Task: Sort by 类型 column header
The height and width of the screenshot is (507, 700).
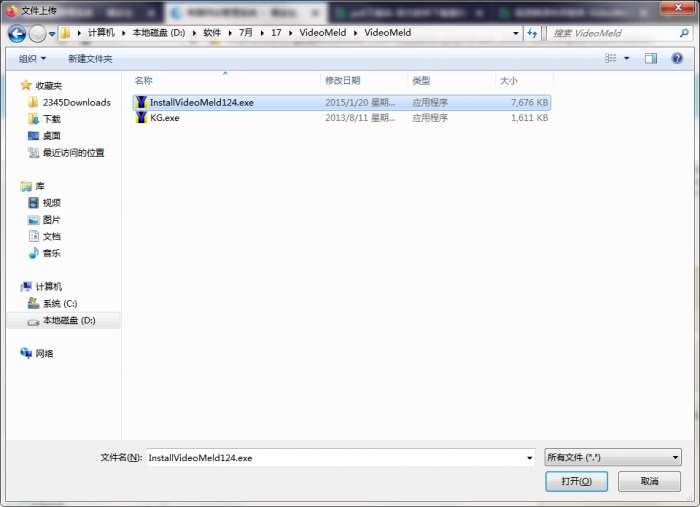Action: [421, 80]
